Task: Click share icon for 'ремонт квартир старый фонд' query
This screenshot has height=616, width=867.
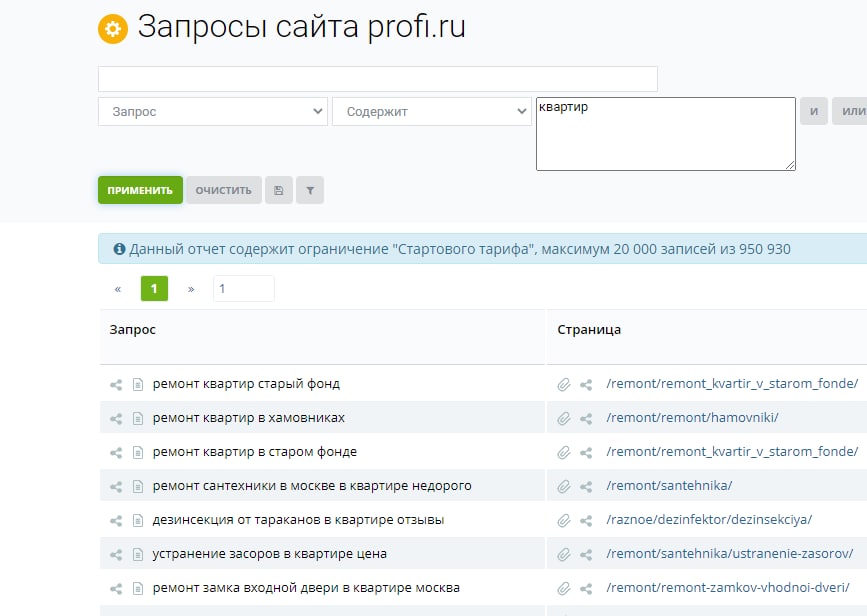Action: click(116, 384)
